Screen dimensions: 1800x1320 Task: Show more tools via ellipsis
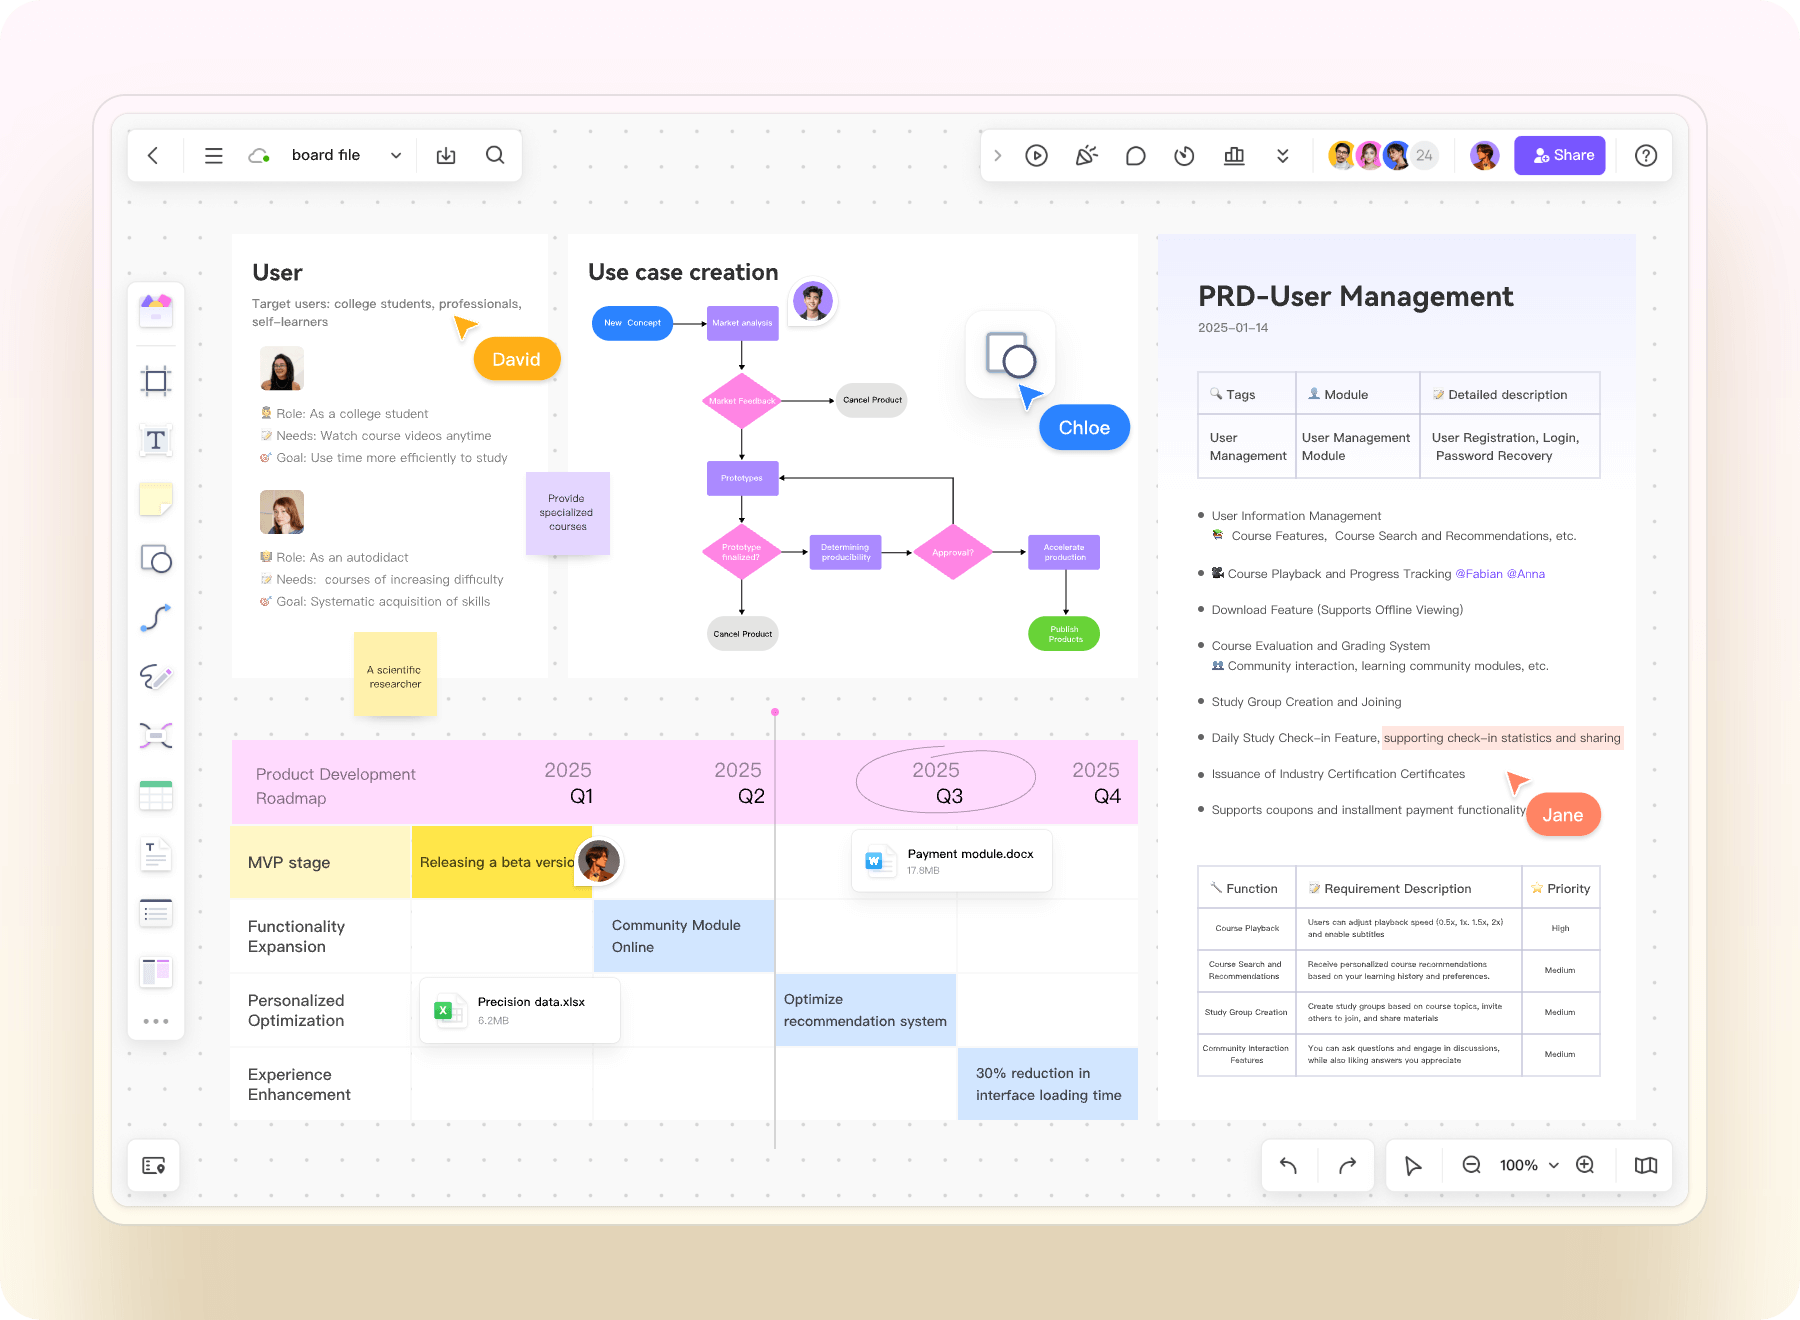156,1021
